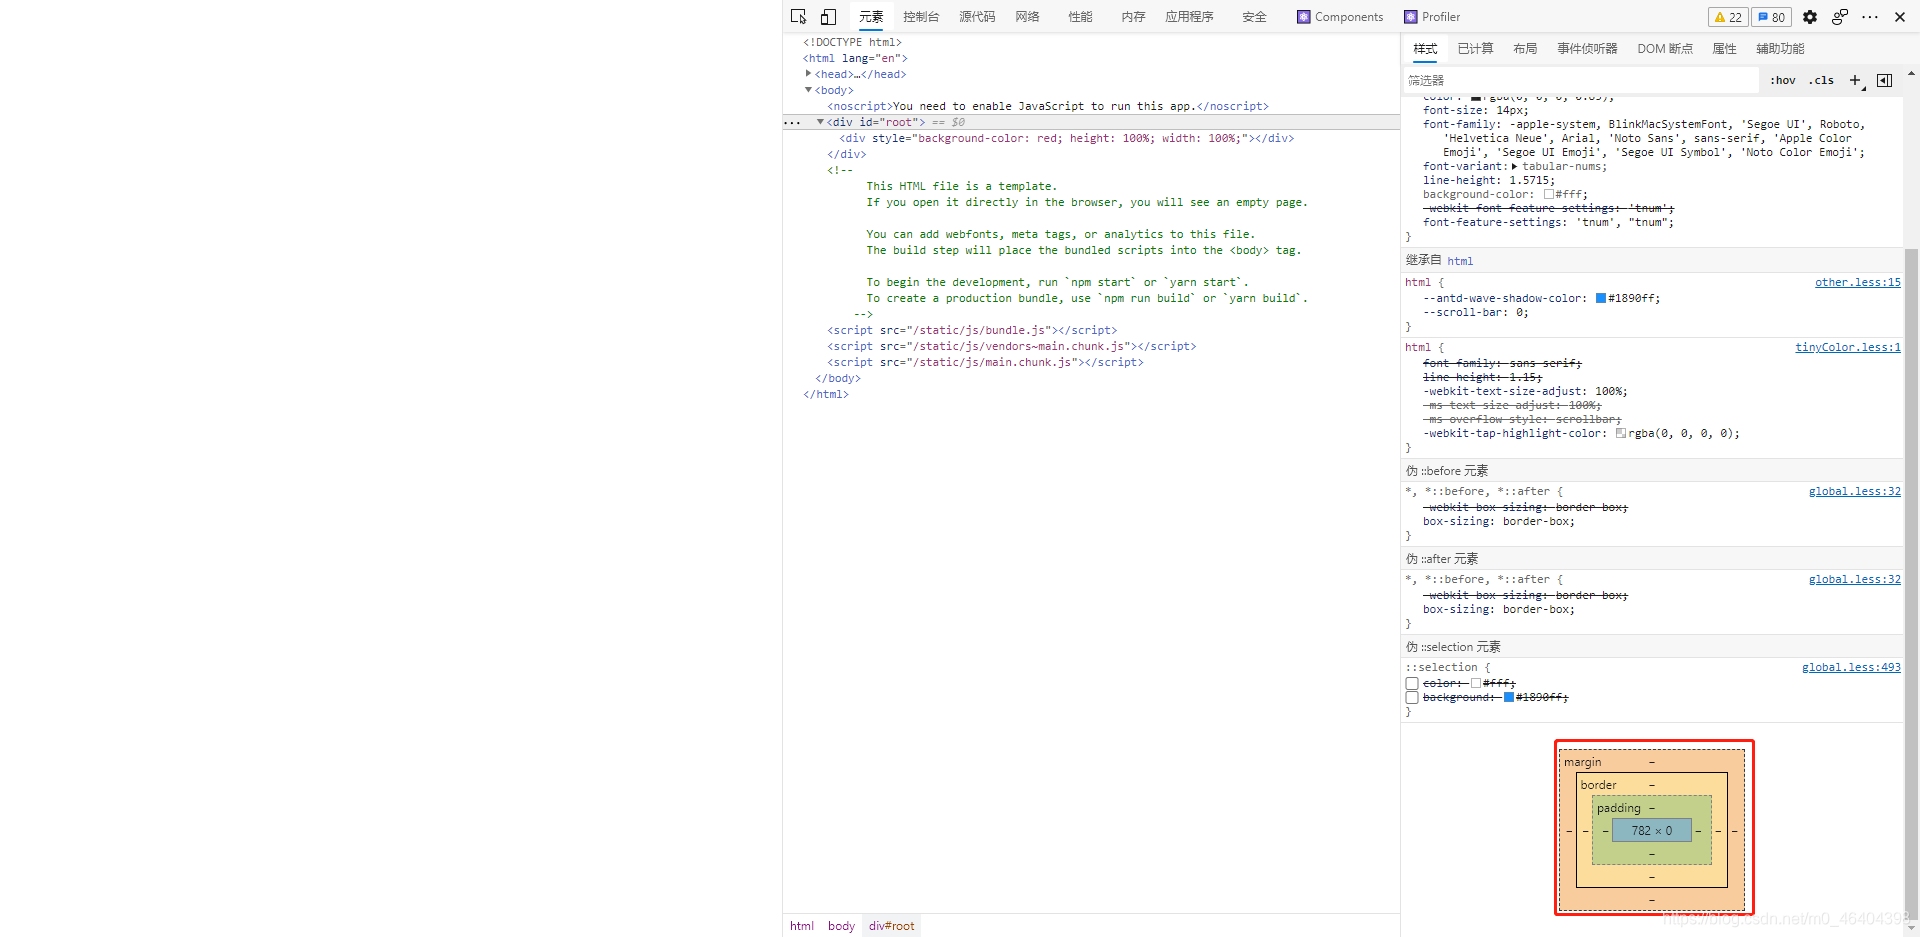This screenshot has width=1920, height=937.
Task: Toggle the computed styles sidebar
Action: 1884,80
